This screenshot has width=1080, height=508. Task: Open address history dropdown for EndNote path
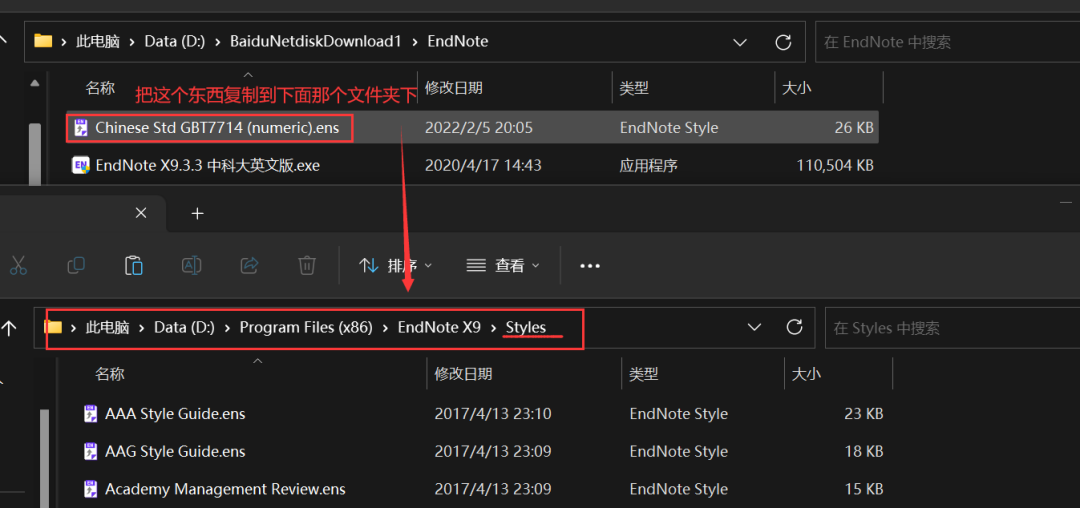[740, 42]
